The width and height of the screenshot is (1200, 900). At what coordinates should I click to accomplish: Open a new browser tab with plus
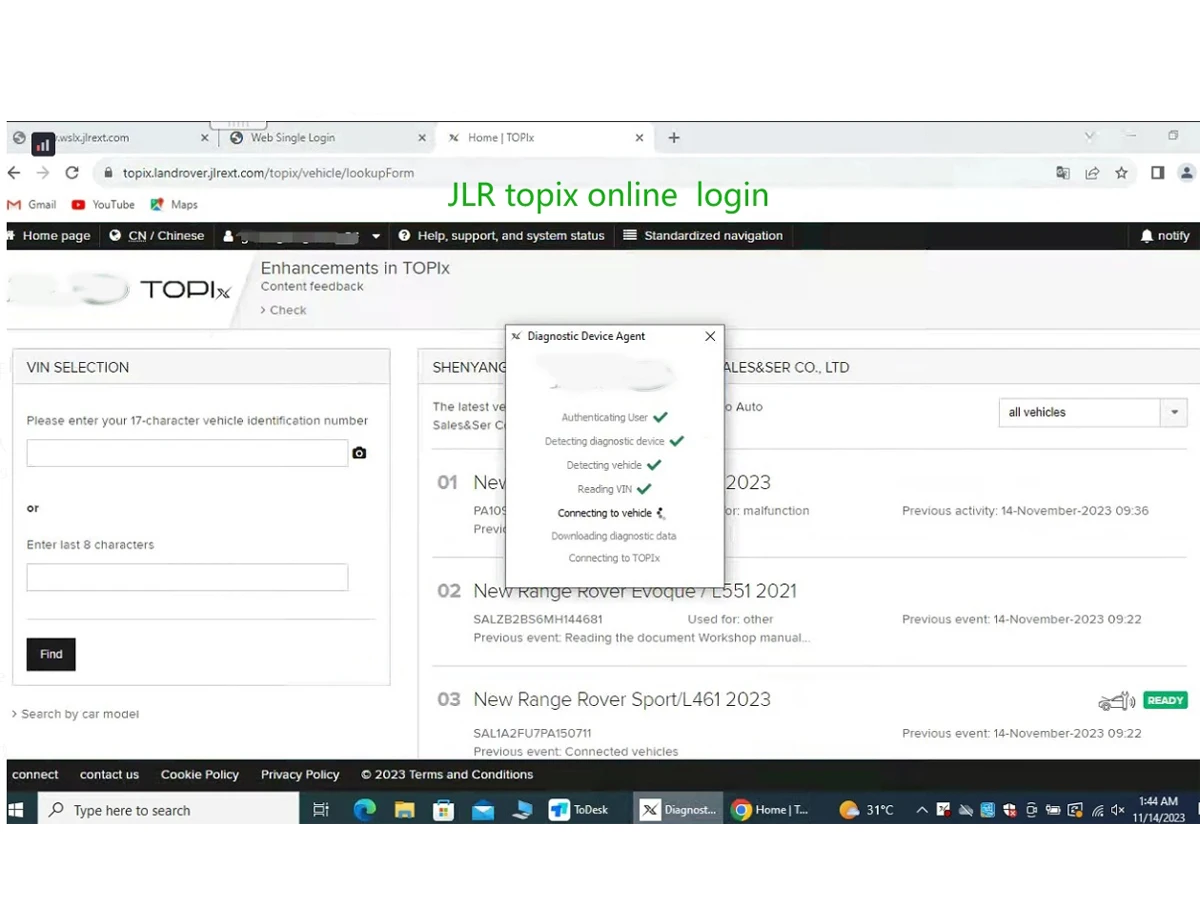(674, 138)
